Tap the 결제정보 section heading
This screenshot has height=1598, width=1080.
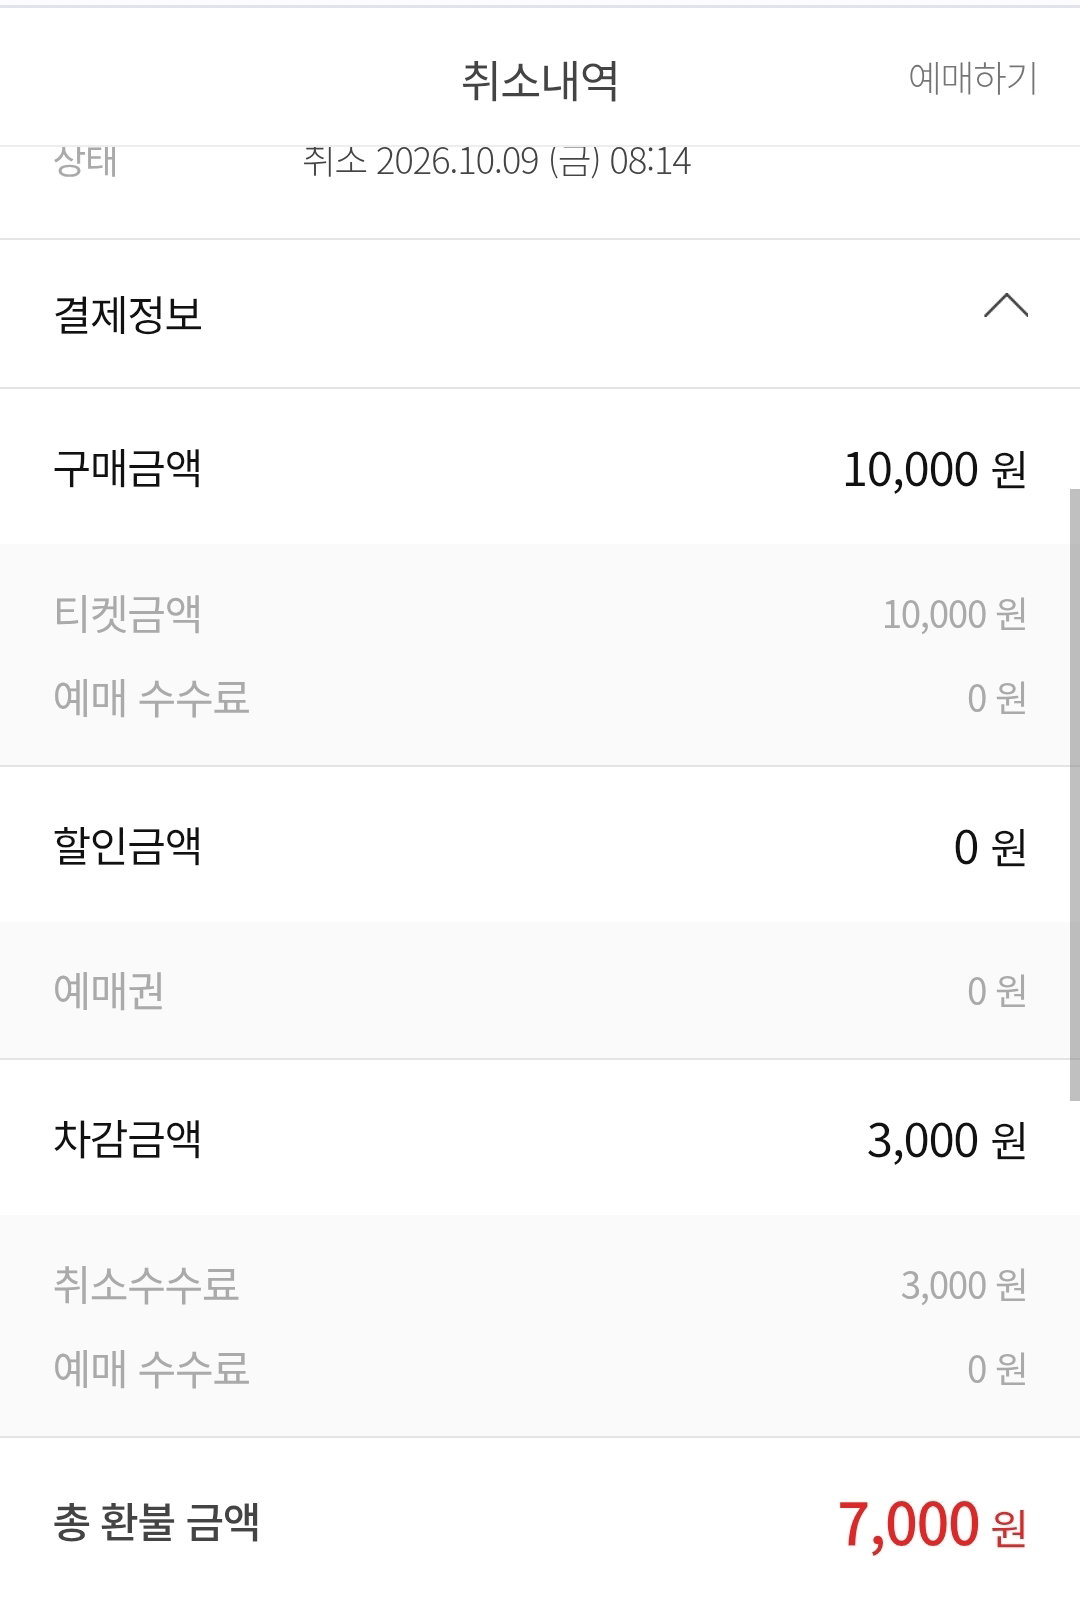click(x=128, y=315)
